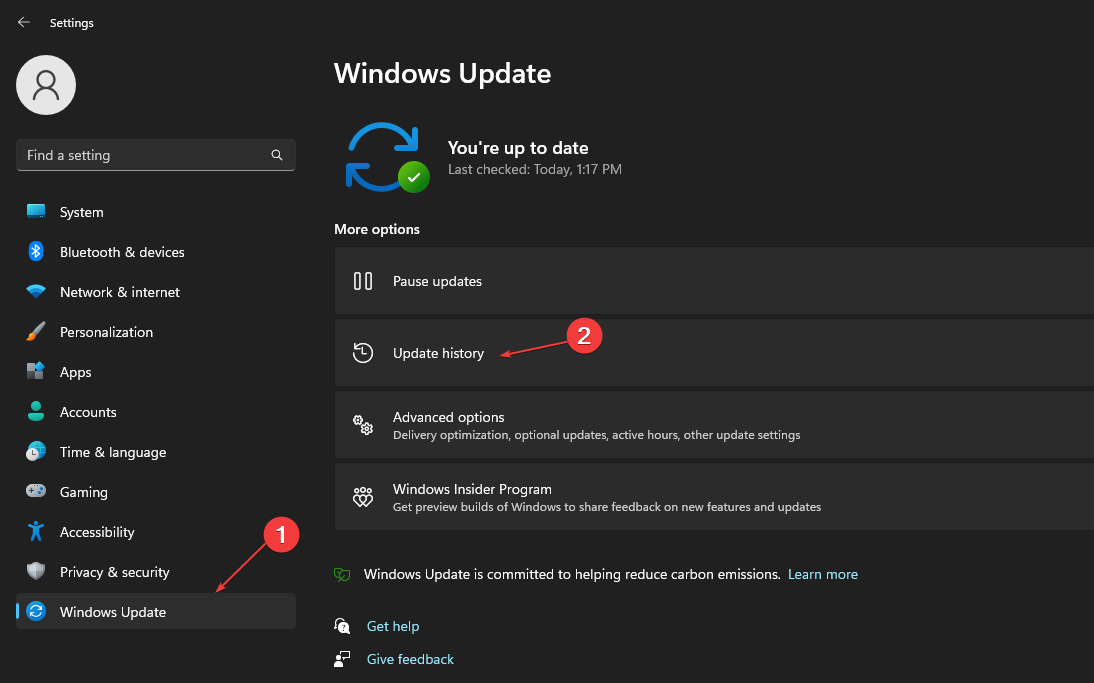Open System settings category
The width and height of the screenshot is (1094, 683).
pyautogui.click(x=156, y=212)
